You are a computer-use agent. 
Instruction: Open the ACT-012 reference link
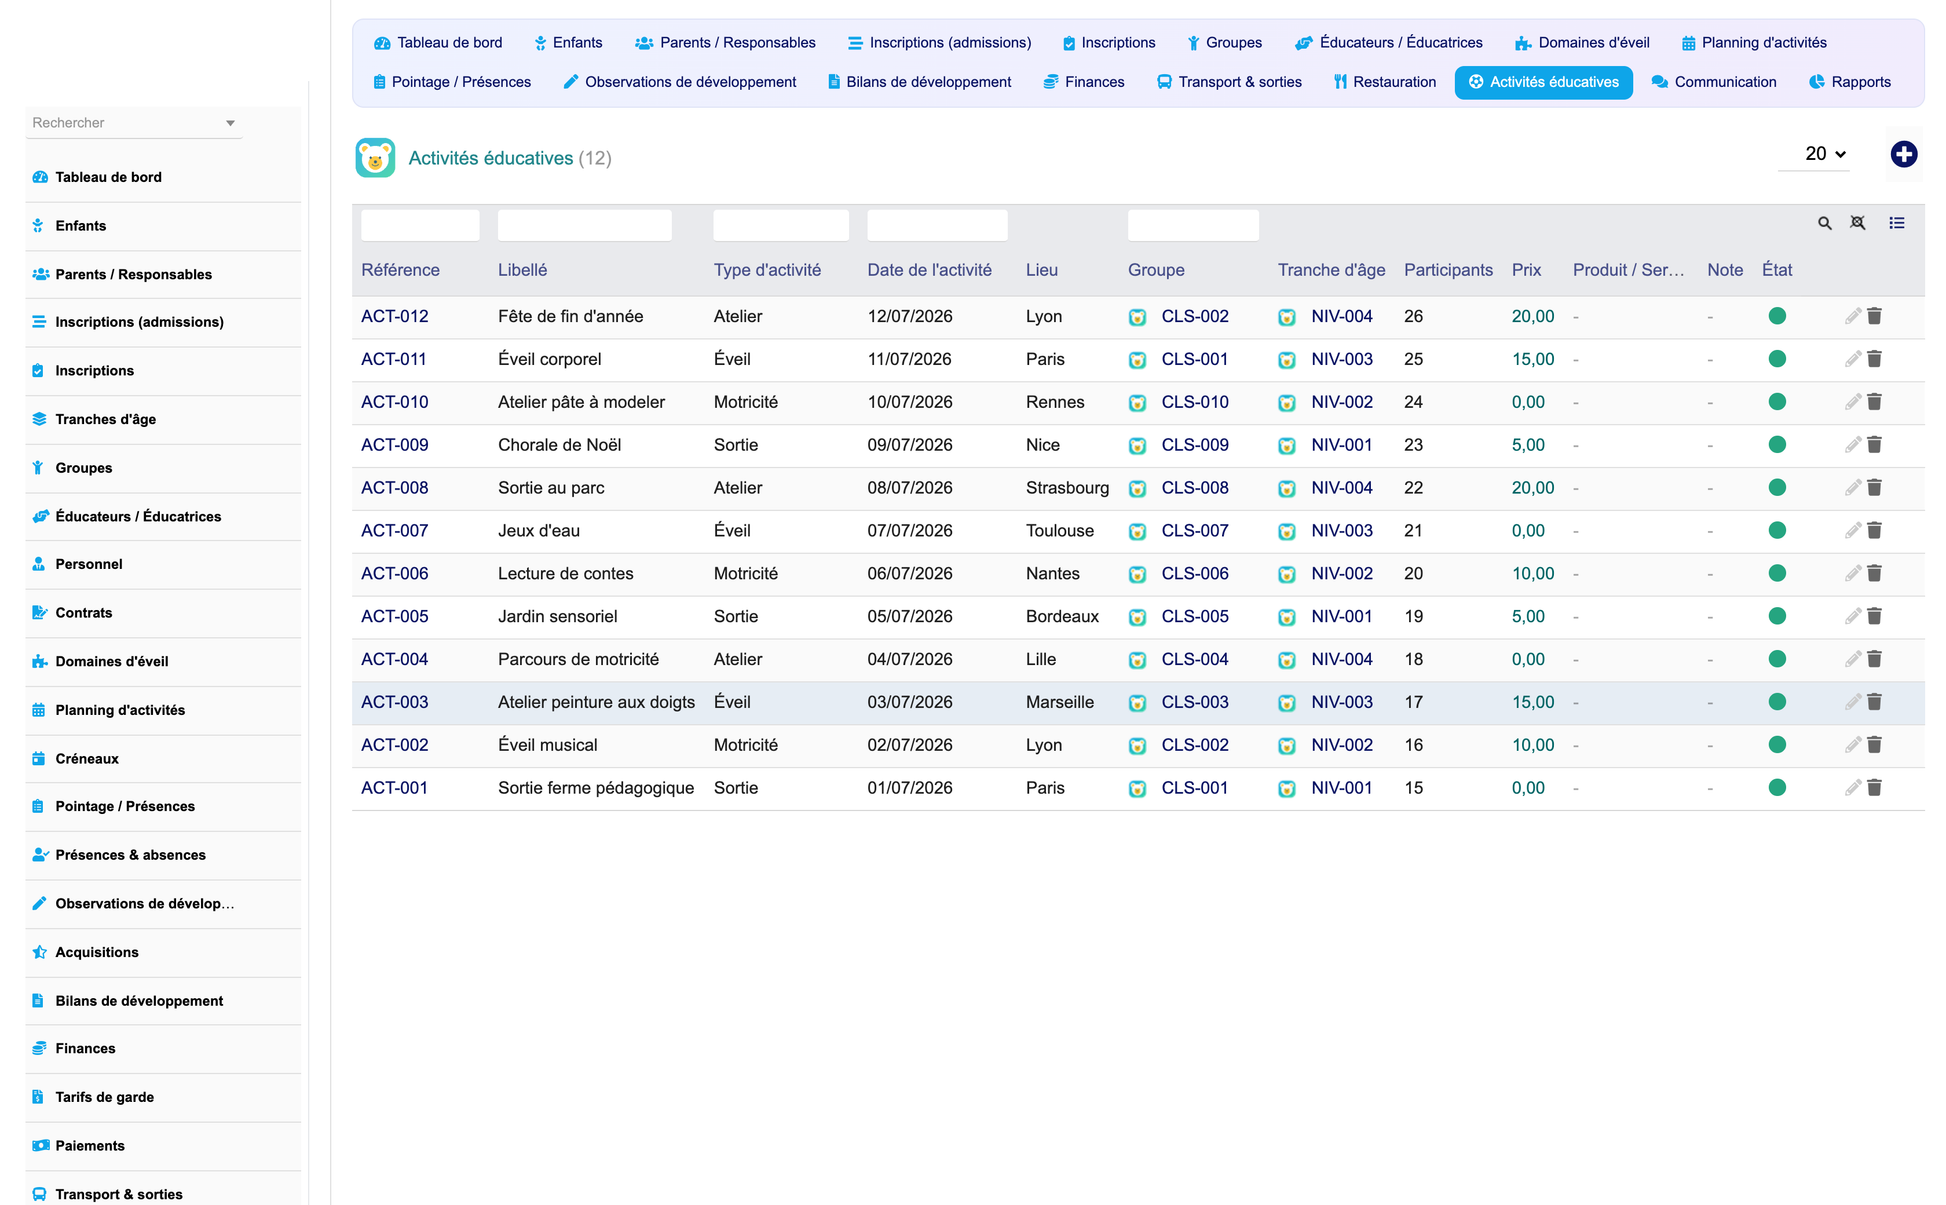[x=394, y=316]
